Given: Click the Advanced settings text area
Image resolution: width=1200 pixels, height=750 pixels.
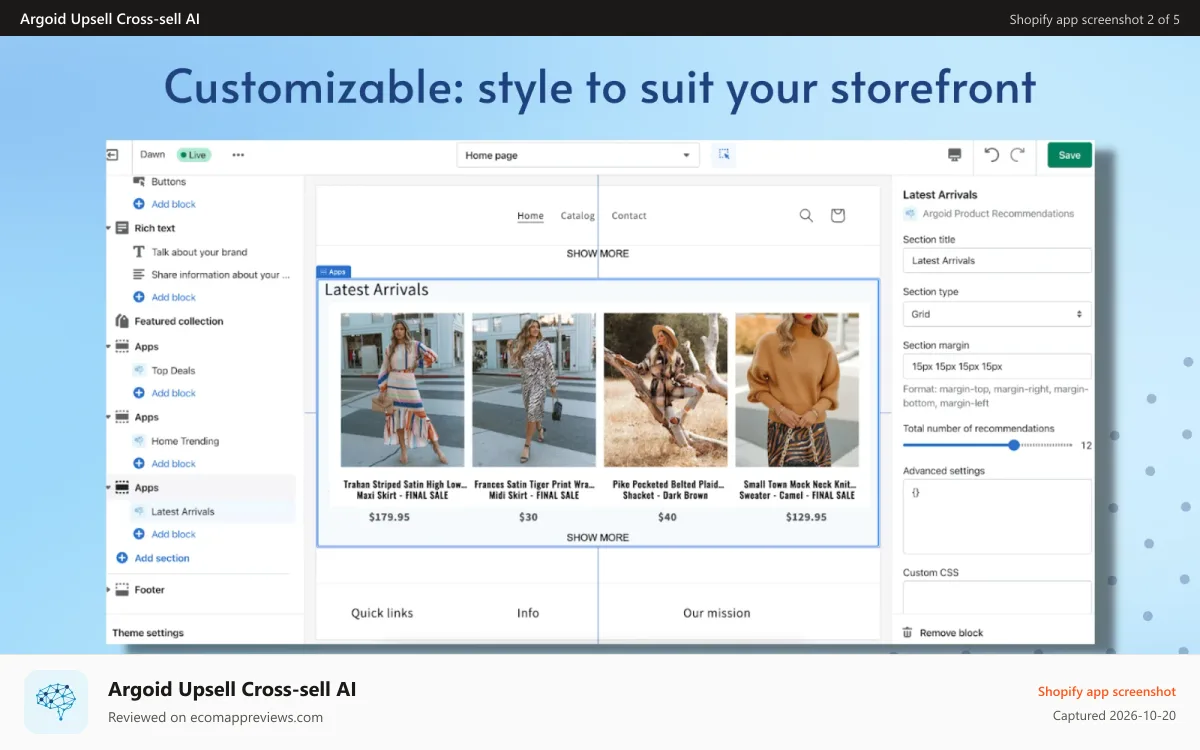Looking at the screenshot, I should pyautogui.click(x=997, y=516).
